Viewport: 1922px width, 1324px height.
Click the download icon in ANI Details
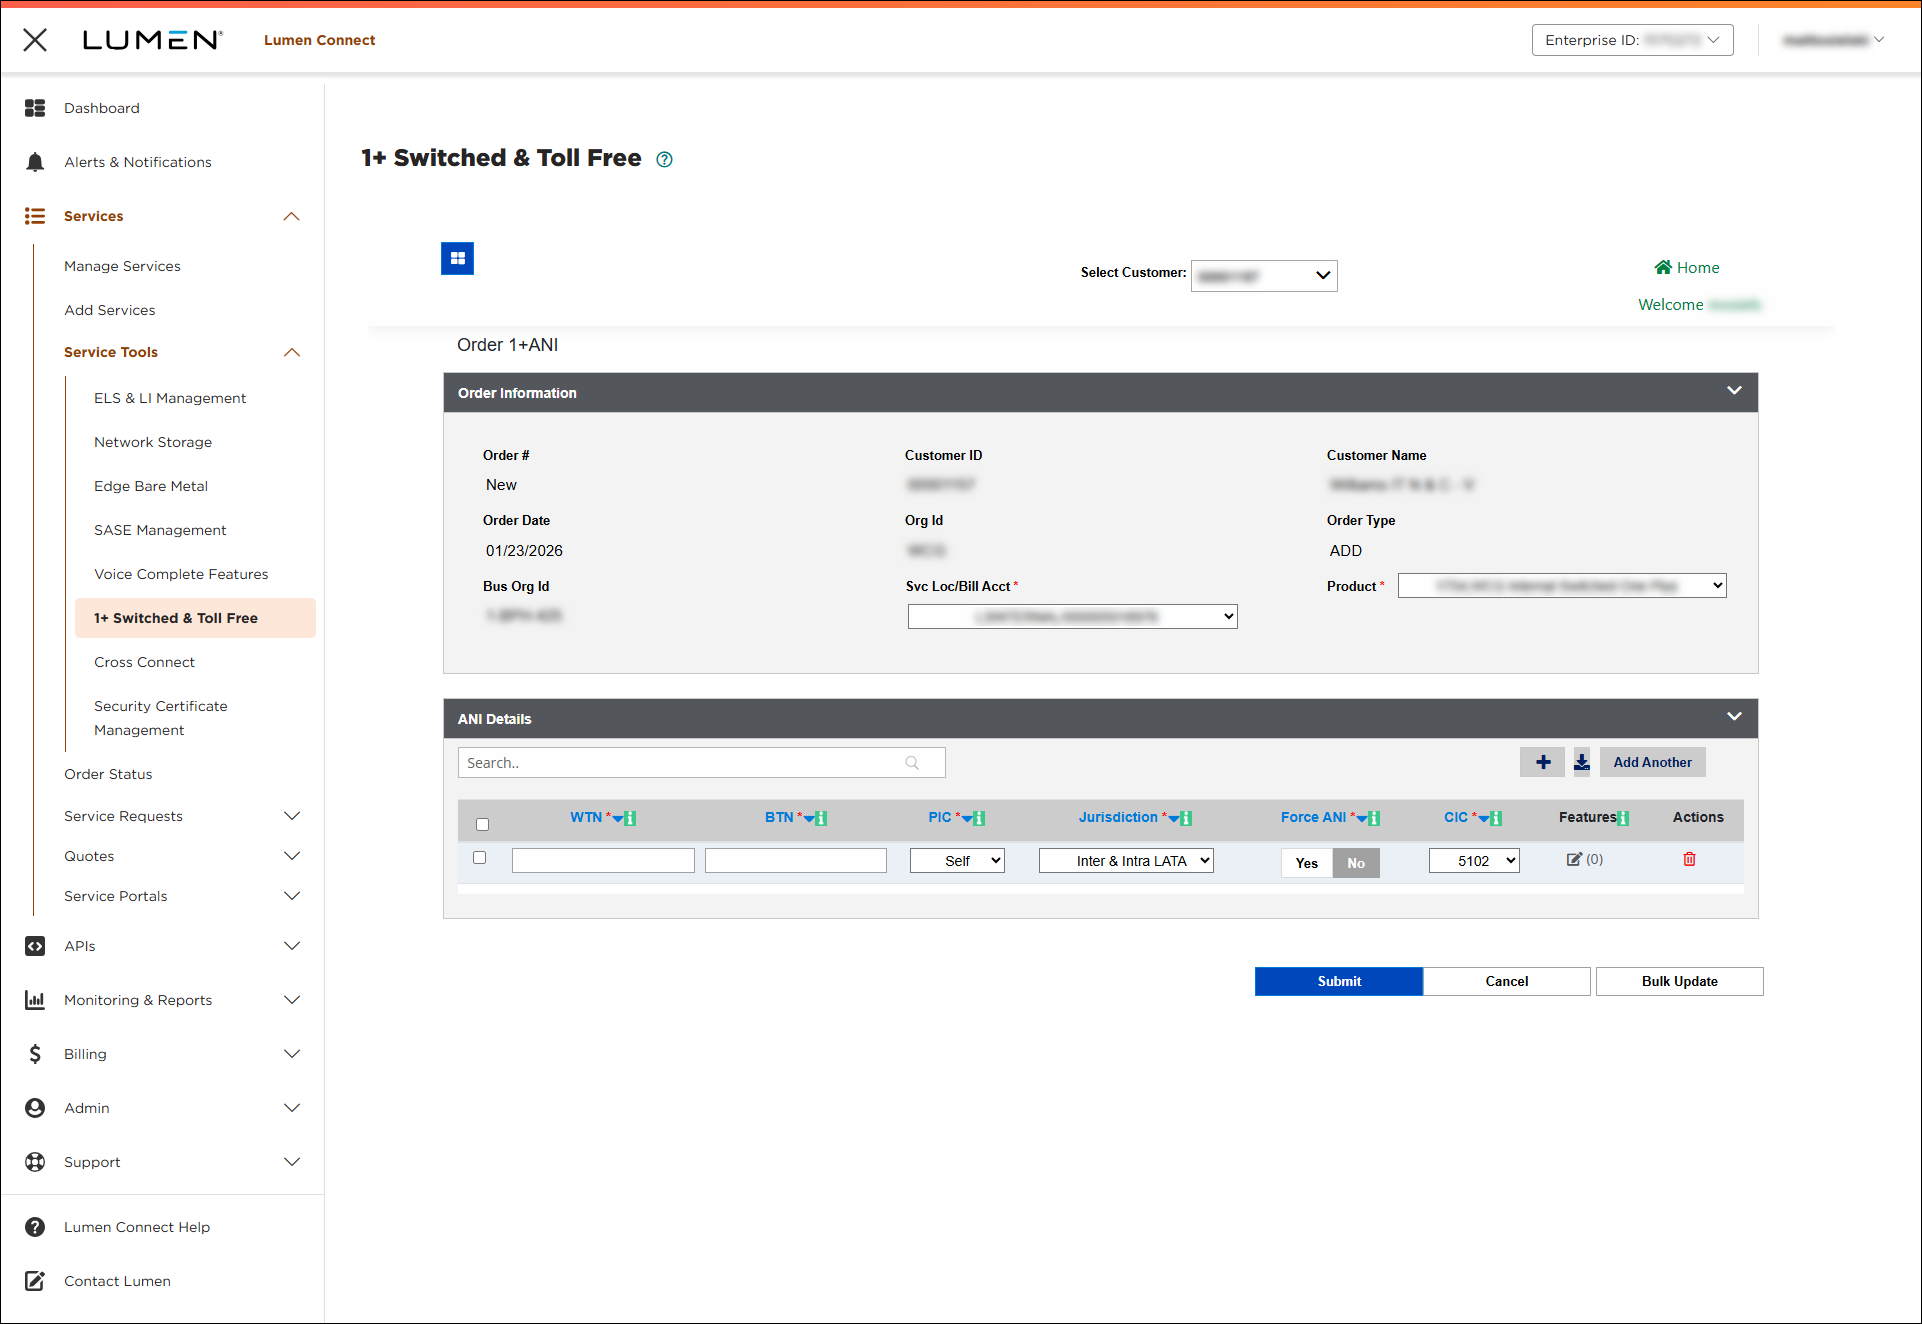1582,762
